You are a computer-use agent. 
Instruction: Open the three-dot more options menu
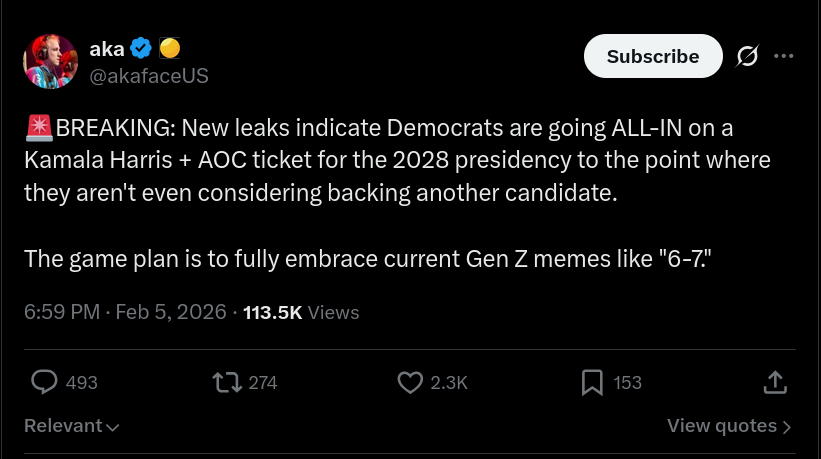784,57
